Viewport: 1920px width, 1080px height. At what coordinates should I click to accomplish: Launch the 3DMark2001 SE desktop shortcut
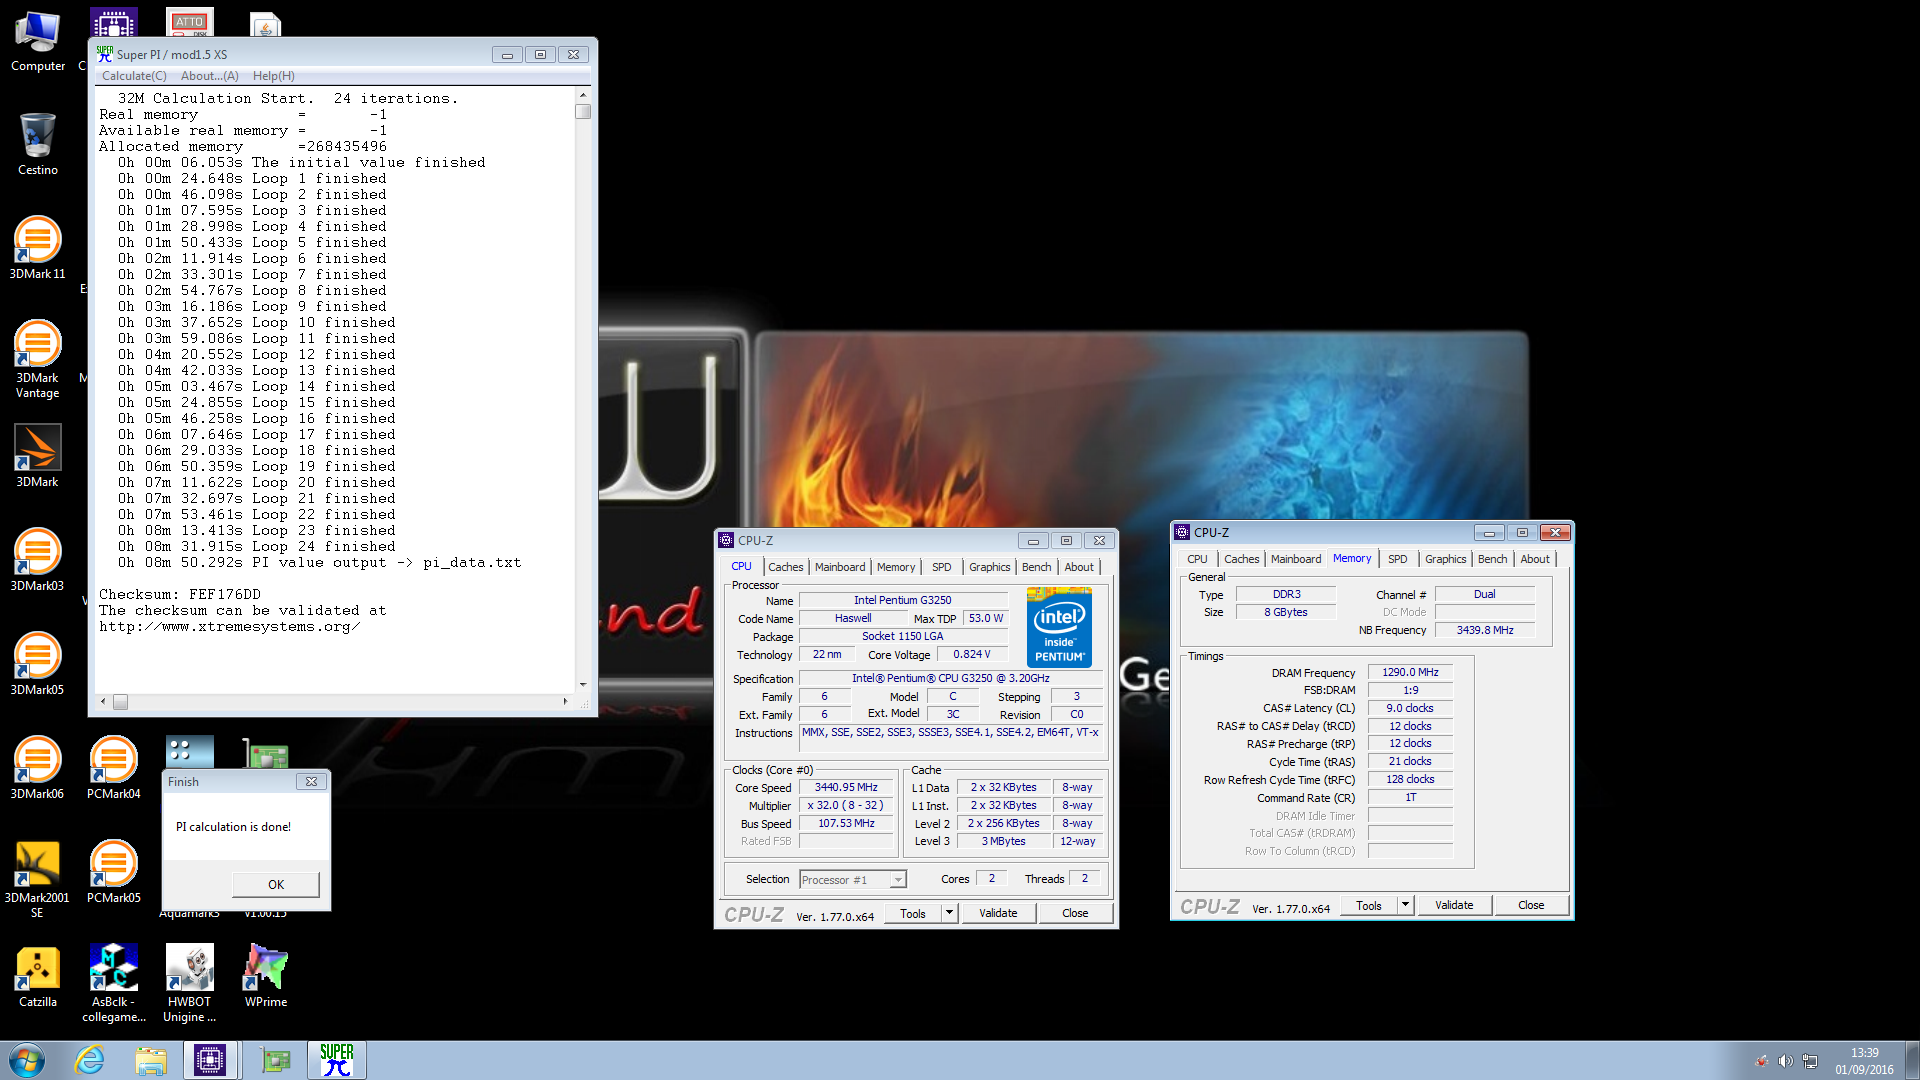38,878
